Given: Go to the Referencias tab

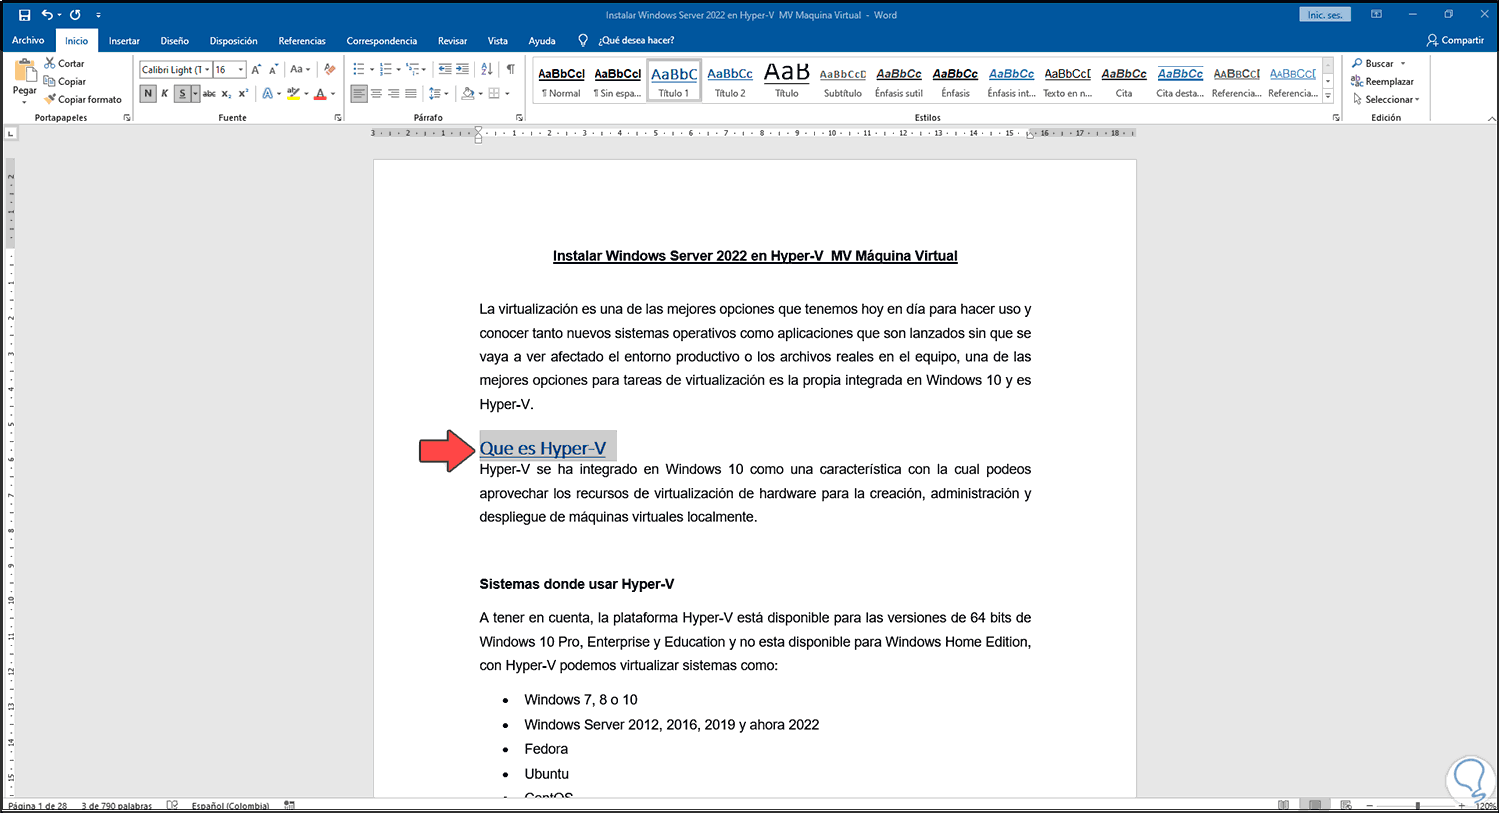Looking at the screenshot, I should click(302, 40).
